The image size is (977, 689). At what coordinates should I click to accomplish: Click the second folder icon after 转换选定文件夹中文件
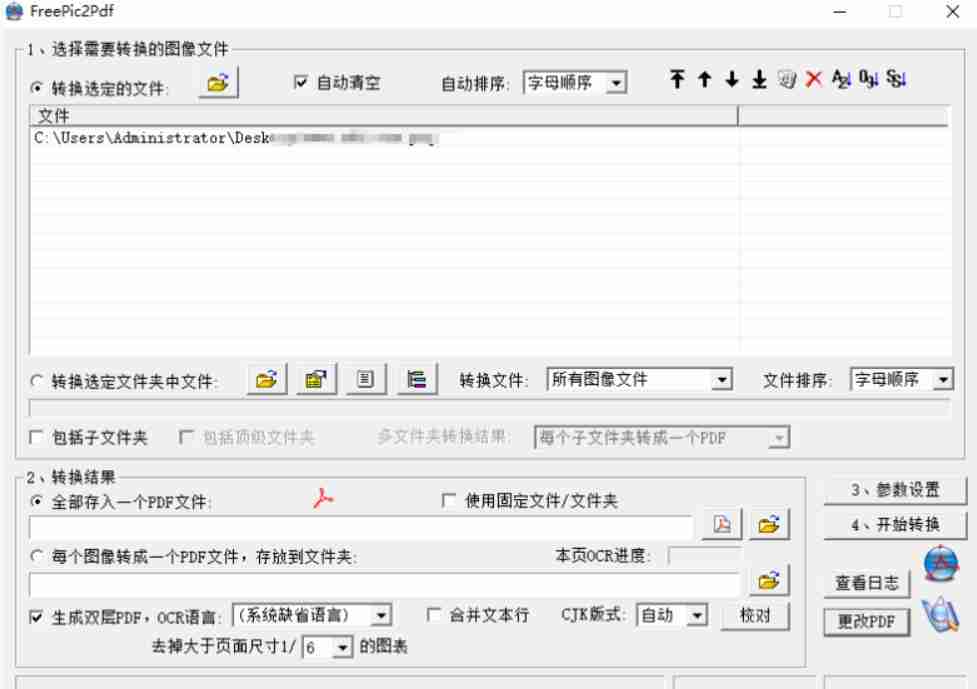(317, 379)
